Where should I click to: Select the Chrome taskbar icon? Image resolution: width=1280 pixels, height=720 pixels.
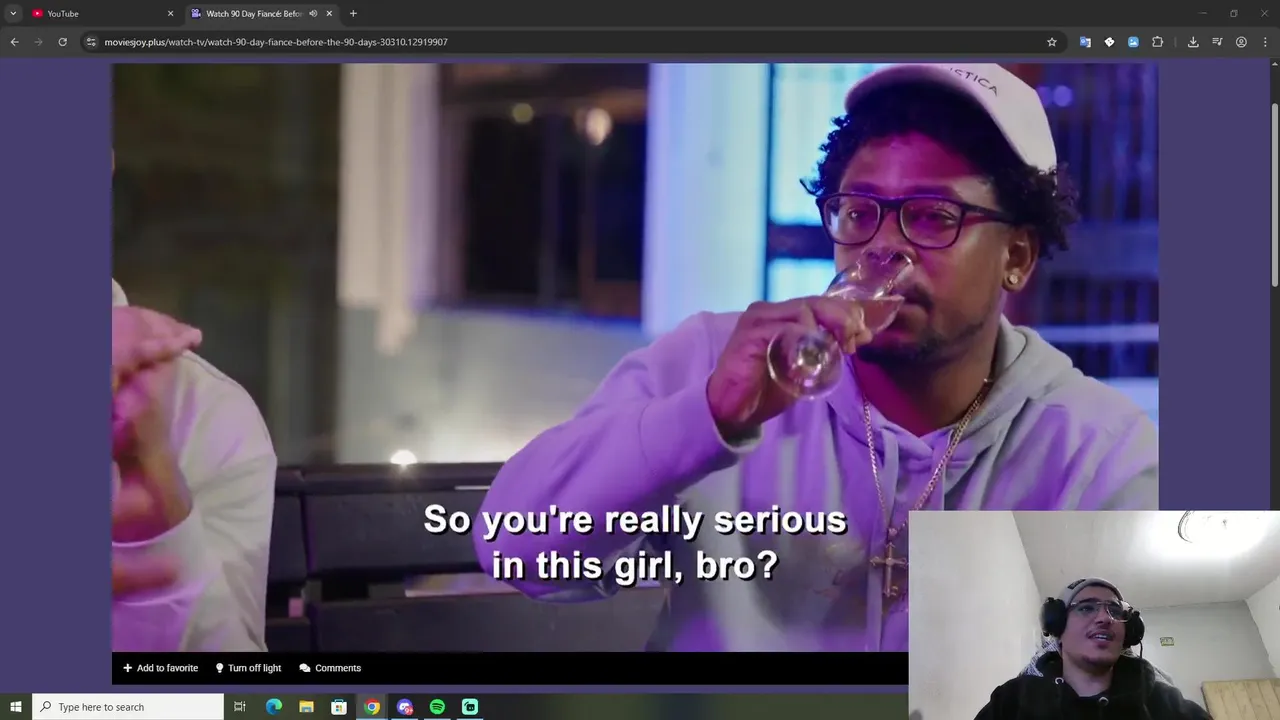click(x=372, y=707)
